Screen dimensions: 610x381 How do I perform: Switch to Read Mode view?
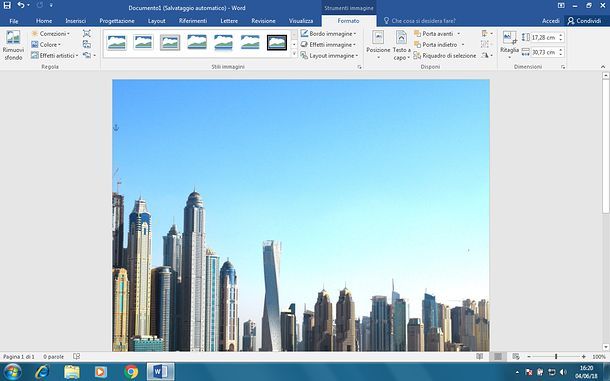480,356
